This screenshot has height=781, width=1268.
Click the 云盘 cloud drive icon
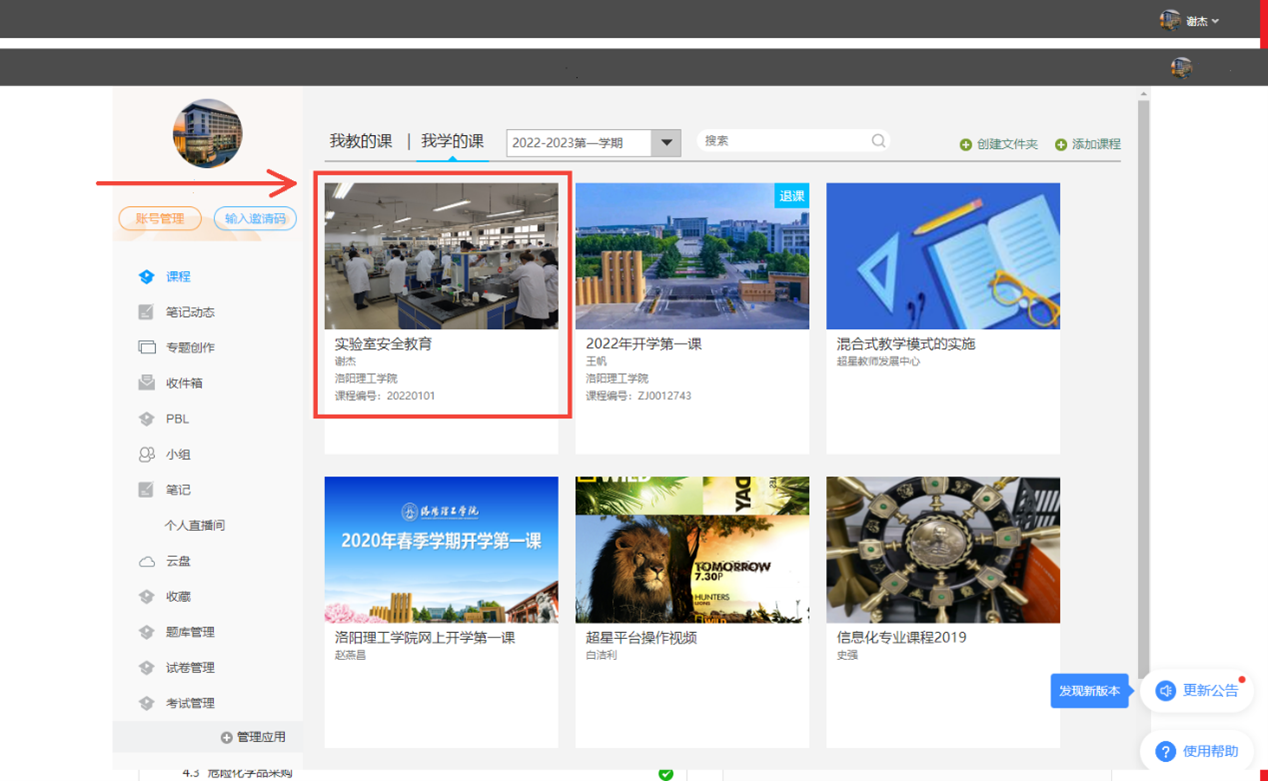click(x=147, y=561)
